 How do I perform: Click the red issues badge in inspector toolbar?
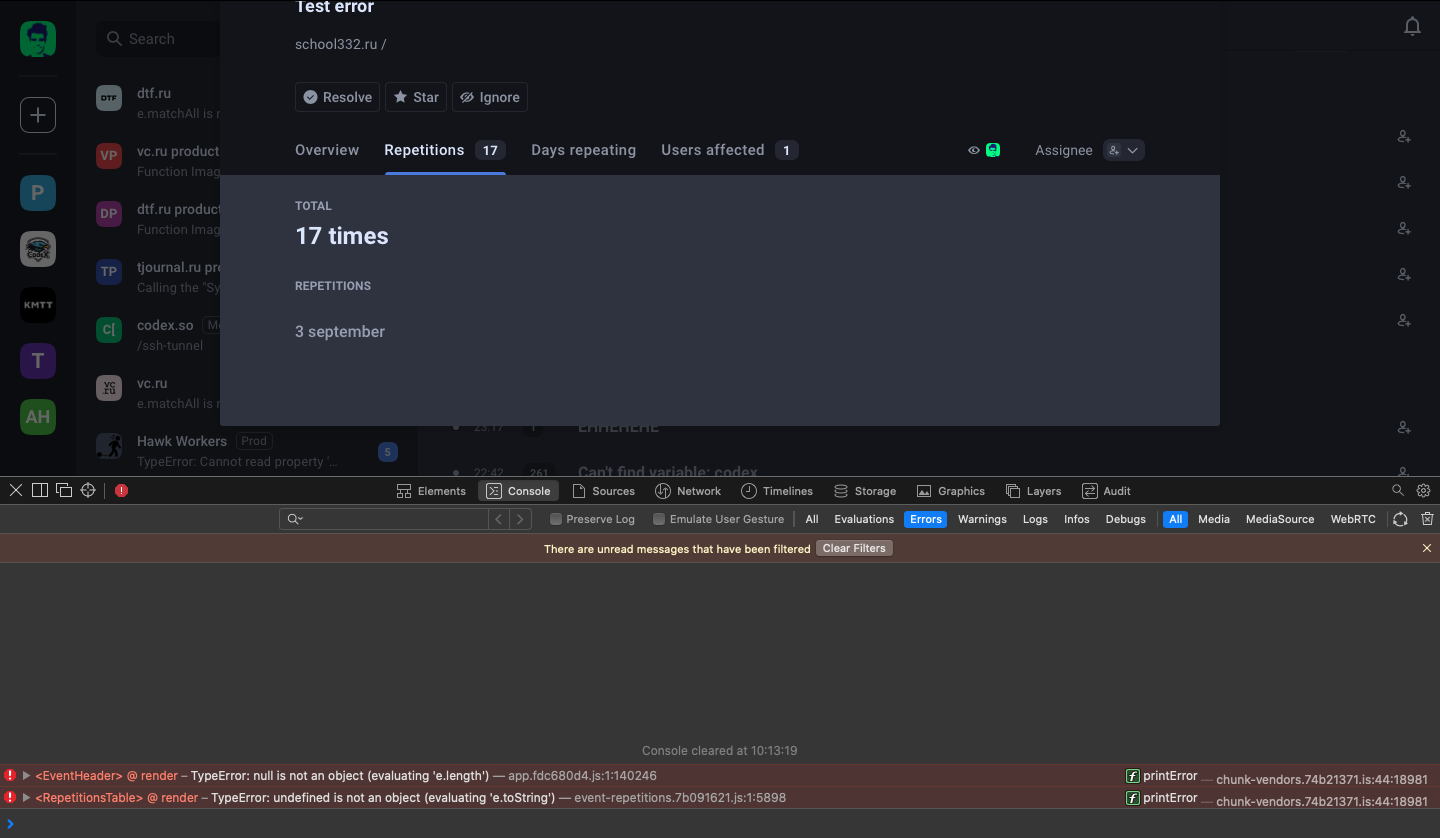click(x=121, y=490)
